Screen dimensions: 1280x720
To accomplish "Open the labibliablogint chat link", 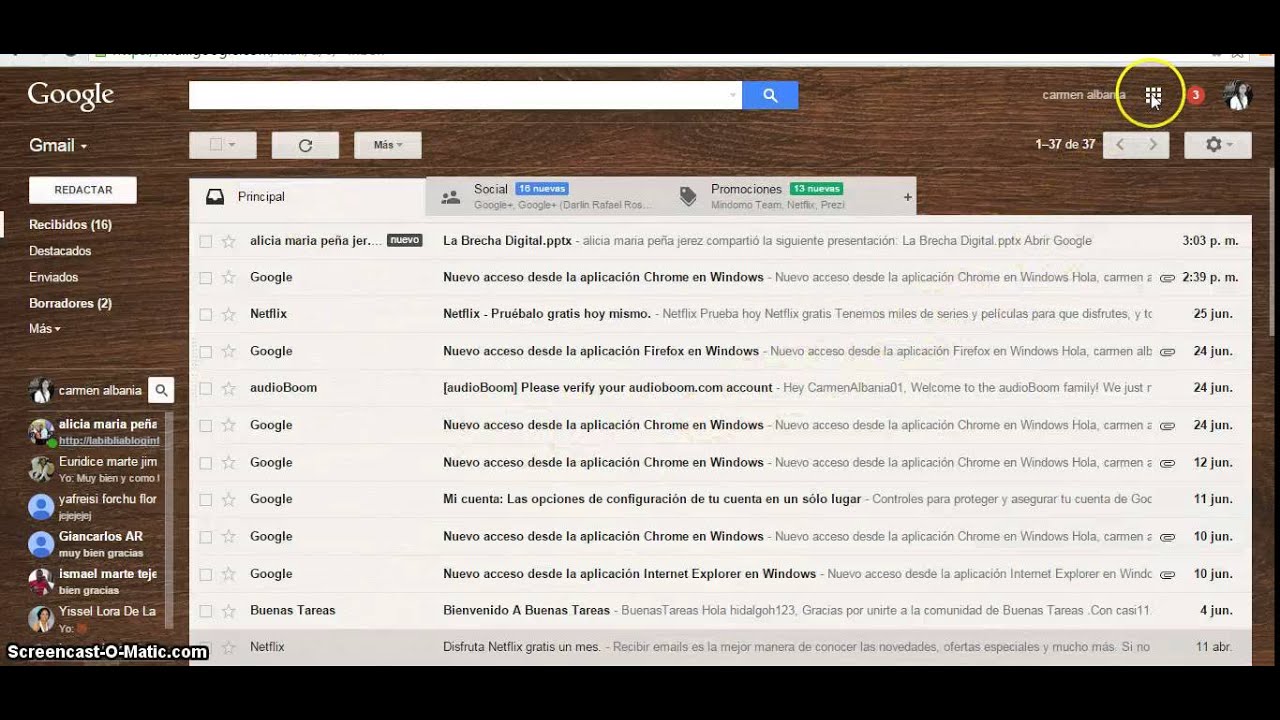I will click(x=109, y=441).
